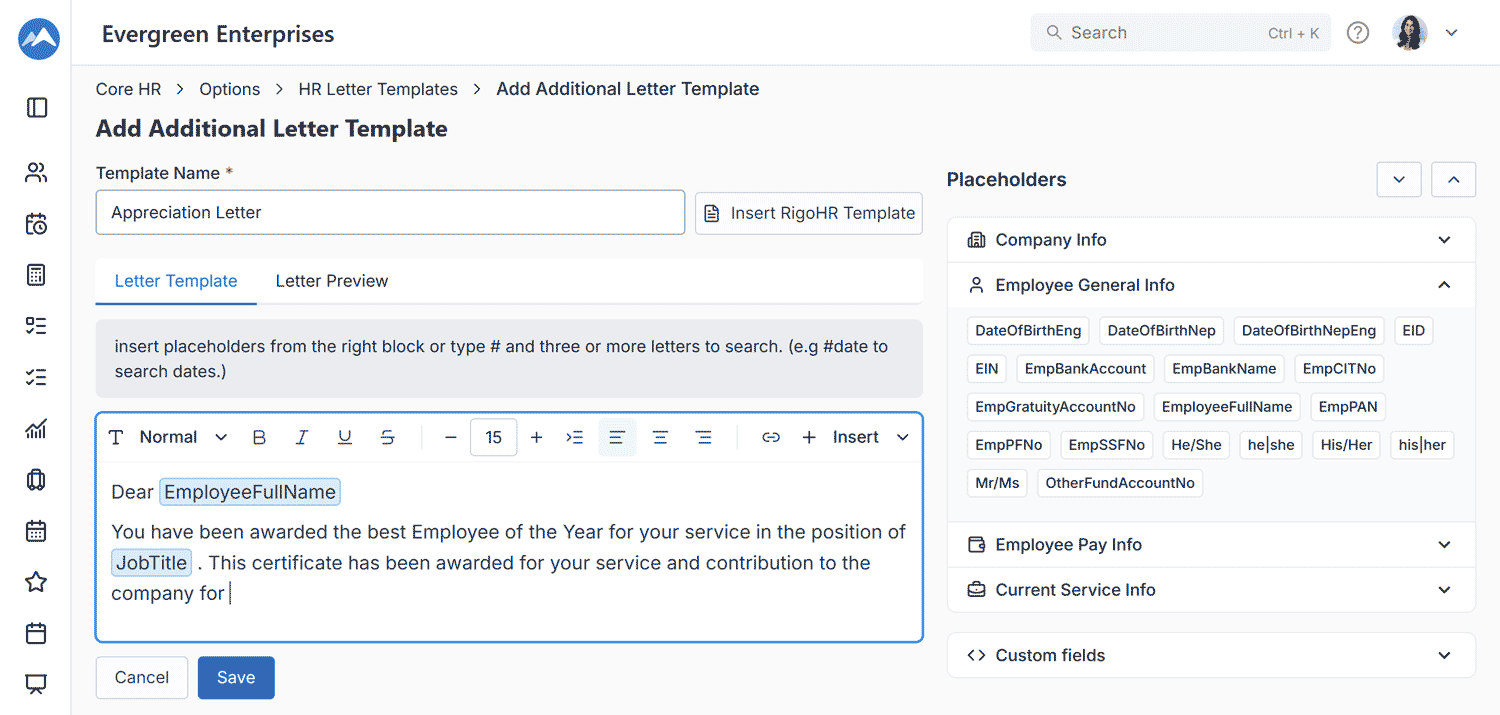Right align the letter text

pyautogui.click(x=703, y=437)
